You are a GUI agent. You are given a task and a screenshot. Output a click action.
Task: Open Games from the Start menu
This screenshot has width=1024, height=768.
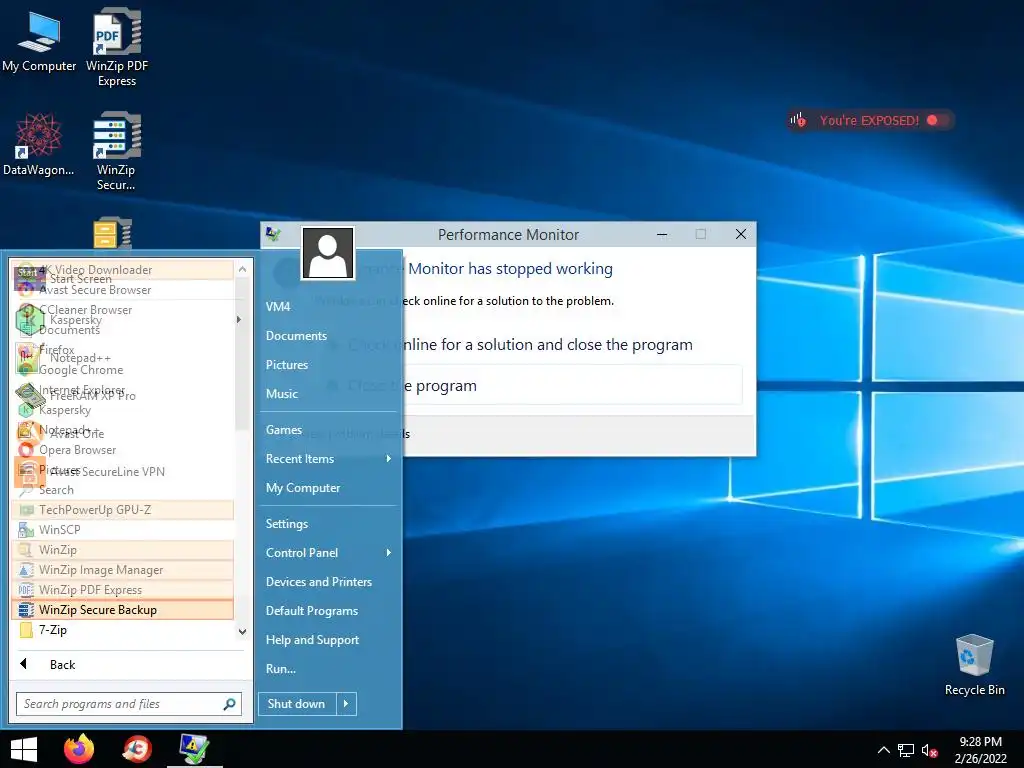329,430
